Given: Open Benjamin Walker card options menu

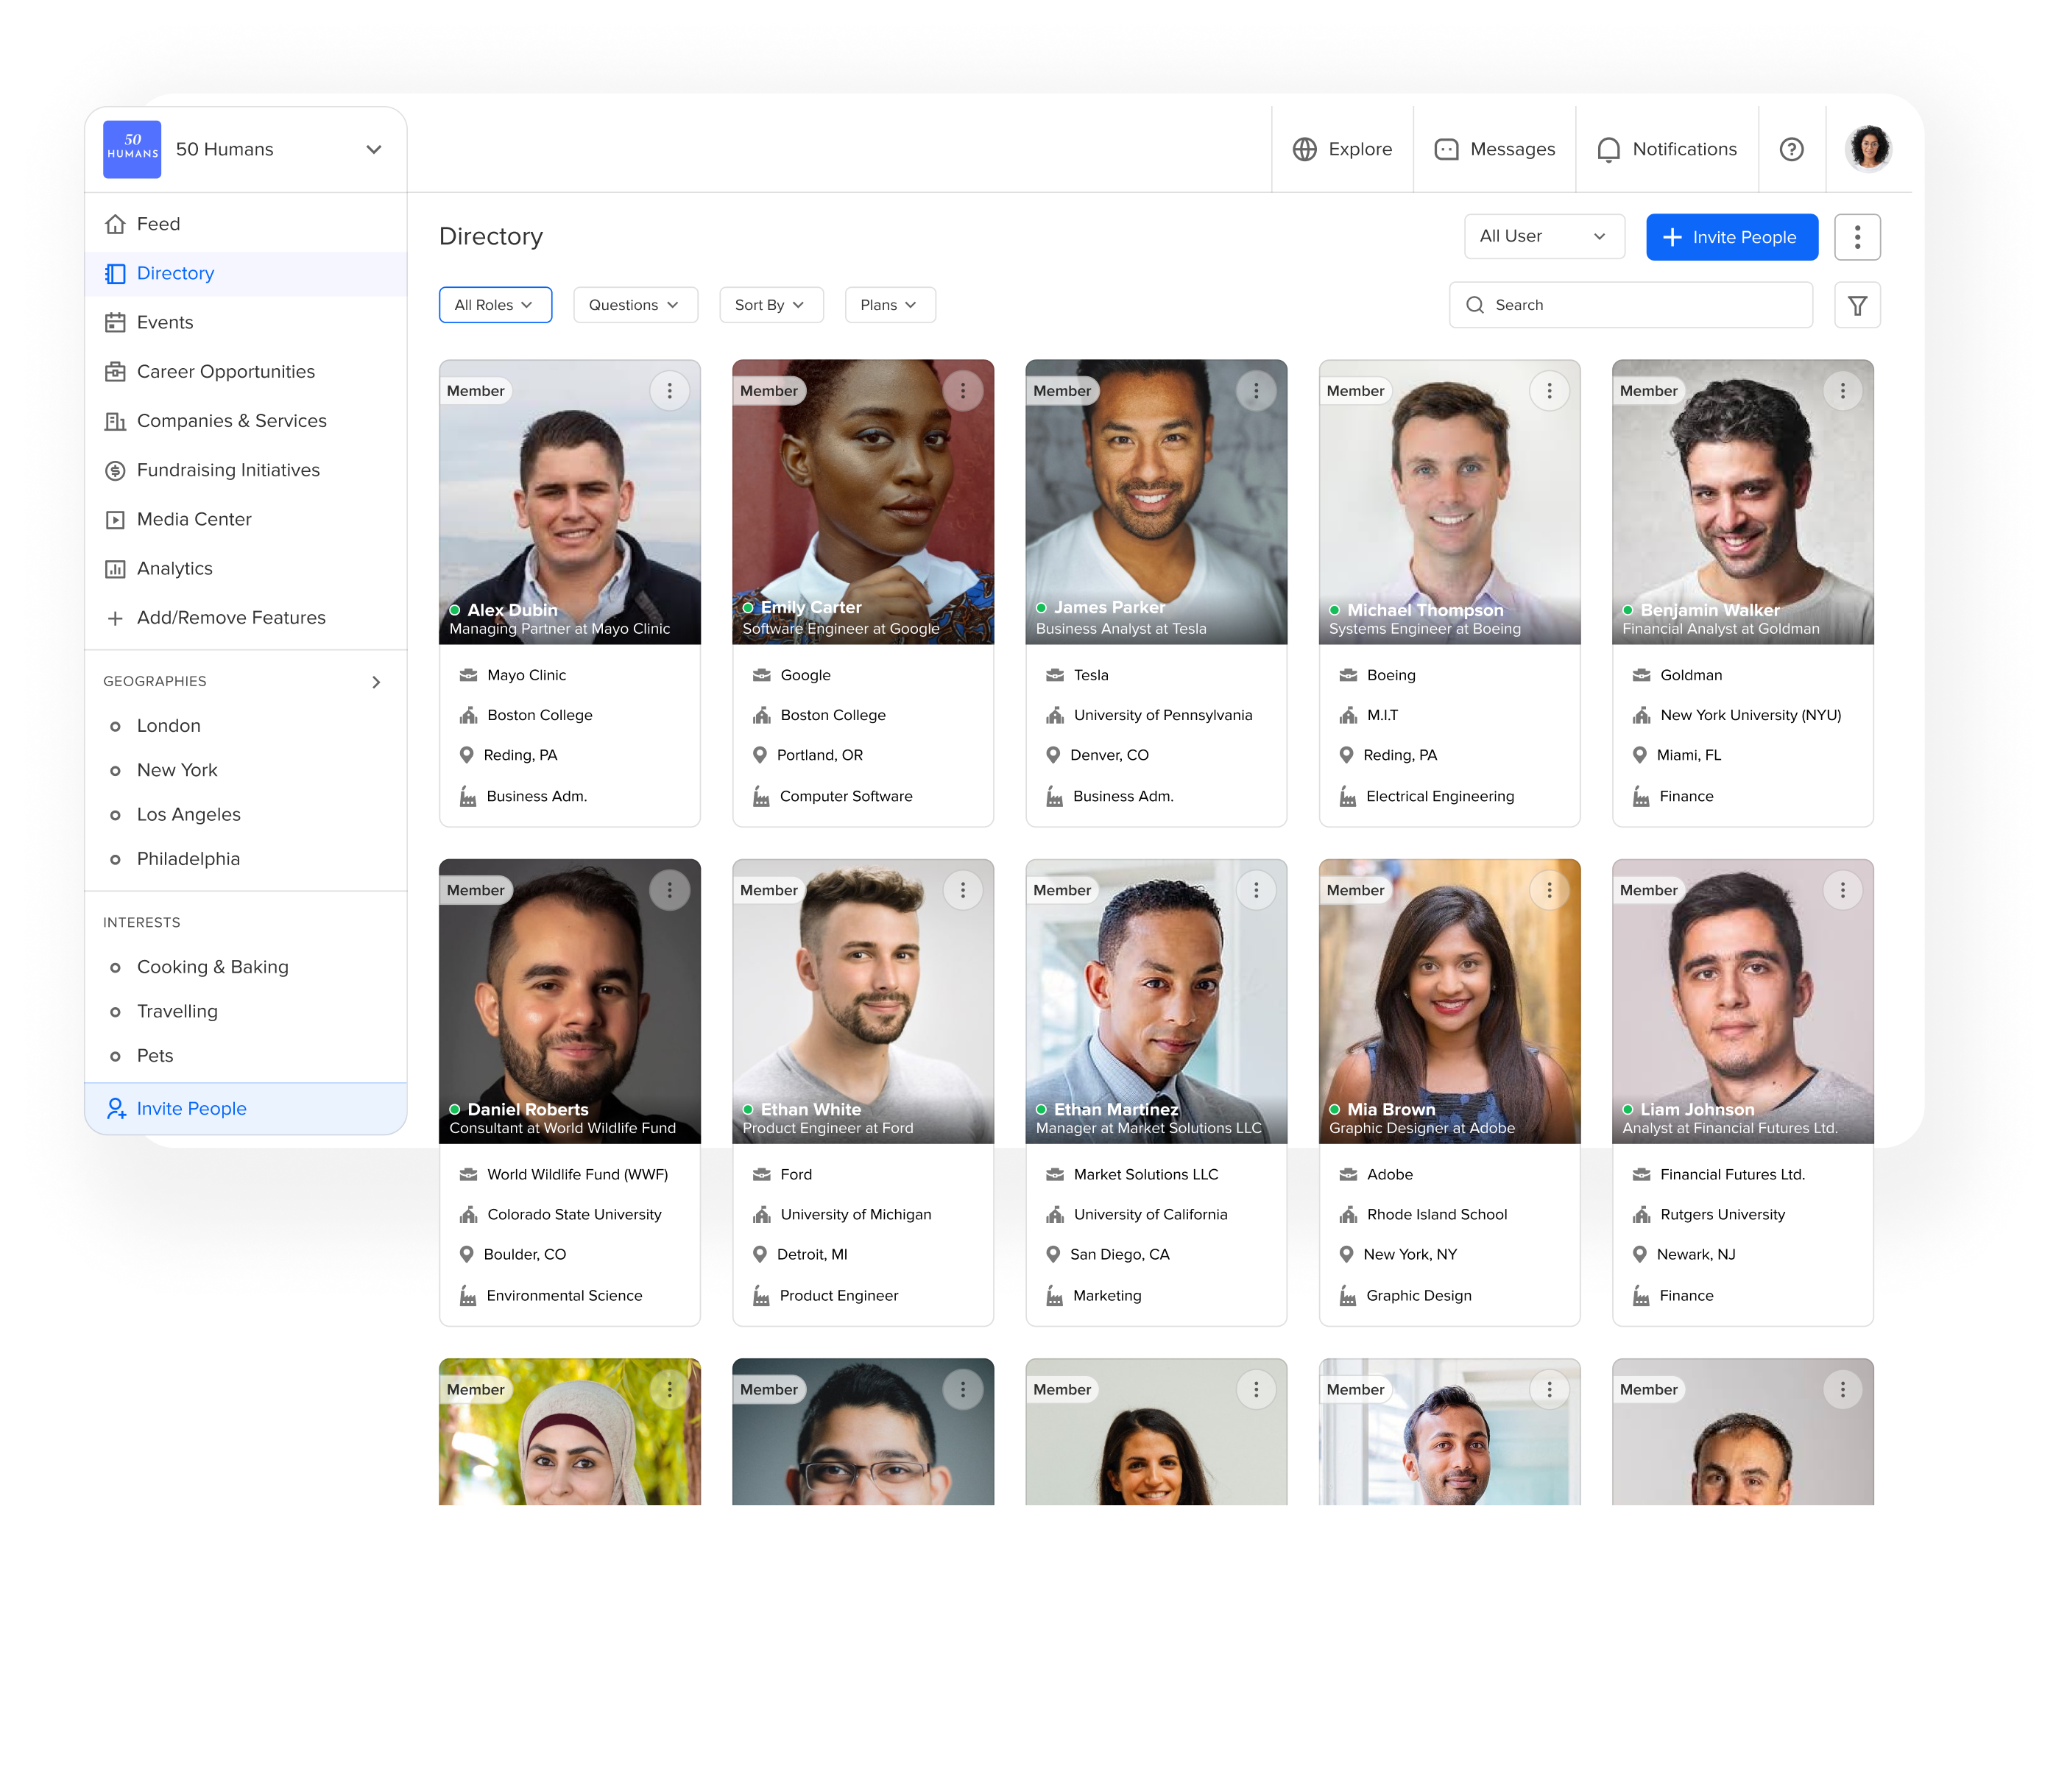Looking at the screenshot, I should click(x=1842, y=391).
